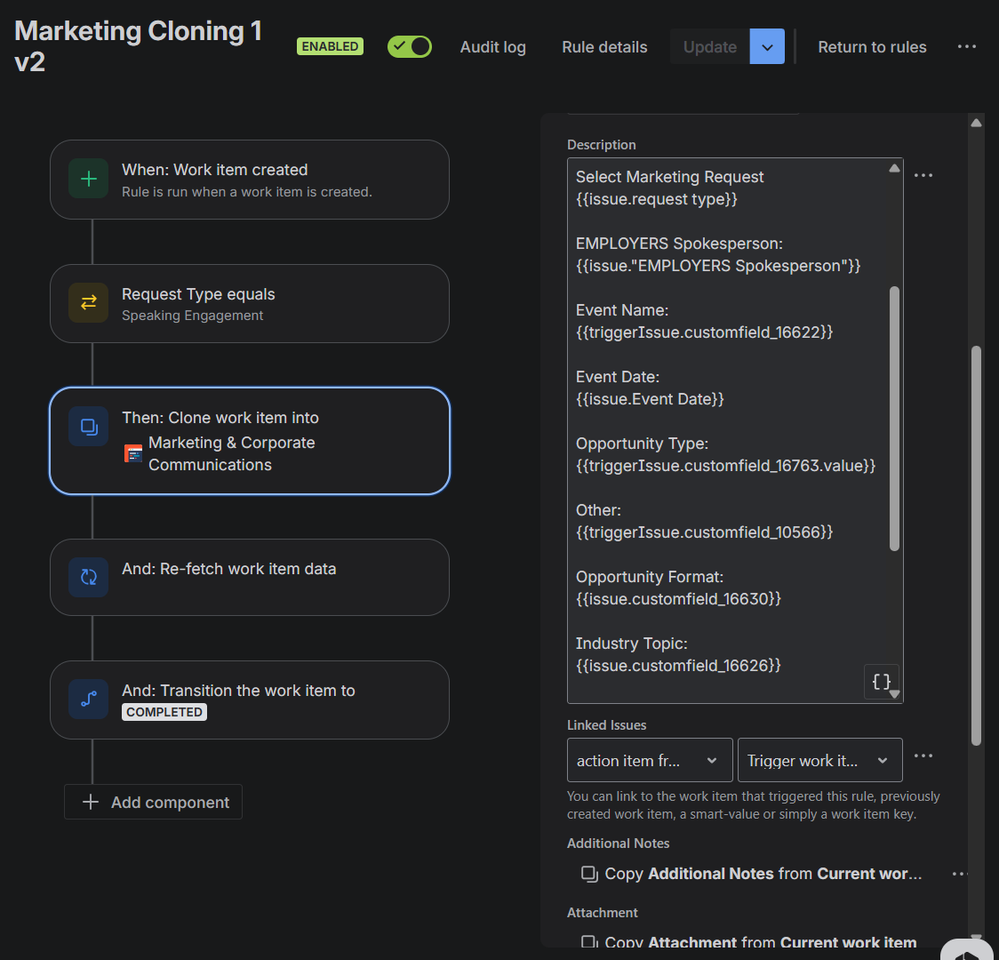Click the side panel scrollbar thumb

point(976,545)
